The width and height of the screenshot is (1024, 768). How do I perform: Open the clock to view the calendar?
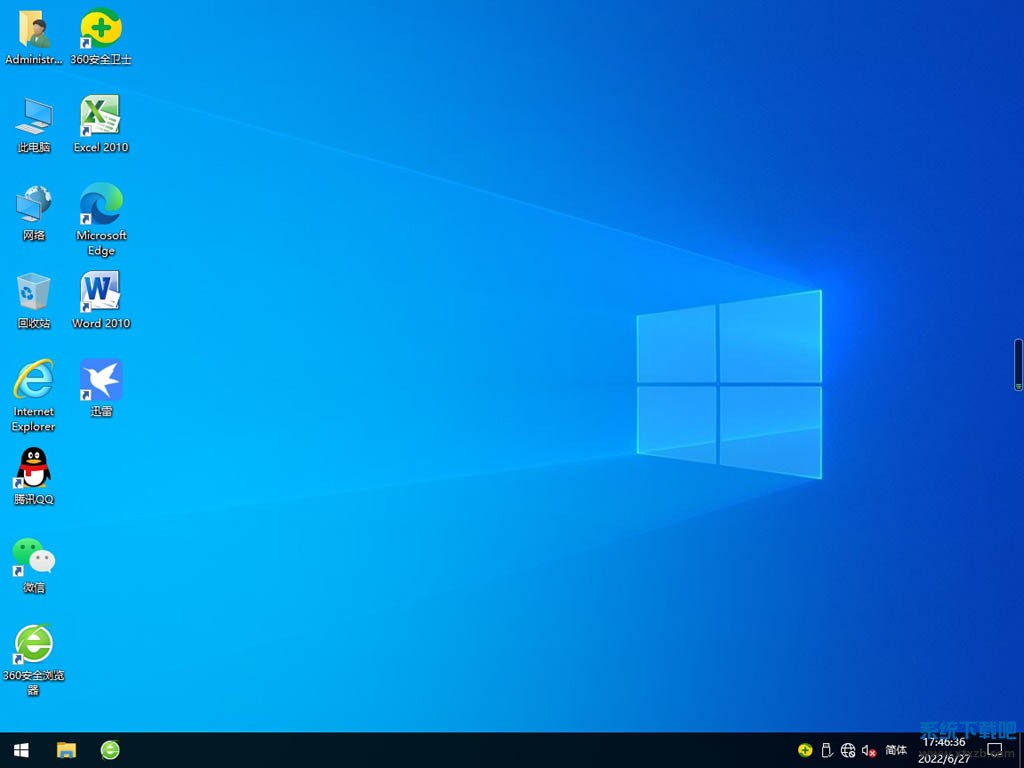[x=944, y=750]
